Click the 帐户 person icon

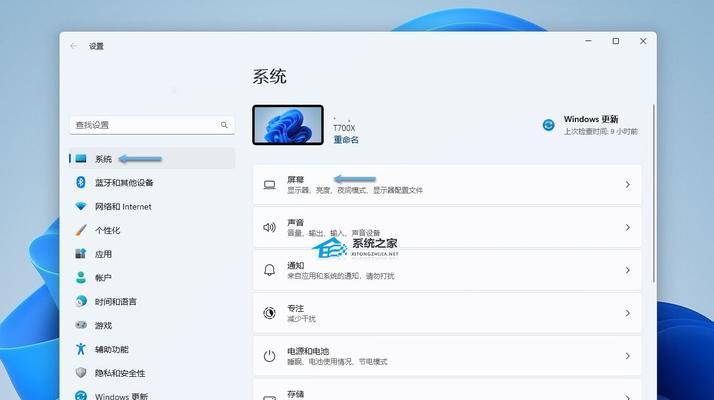(x=81, y=277)
